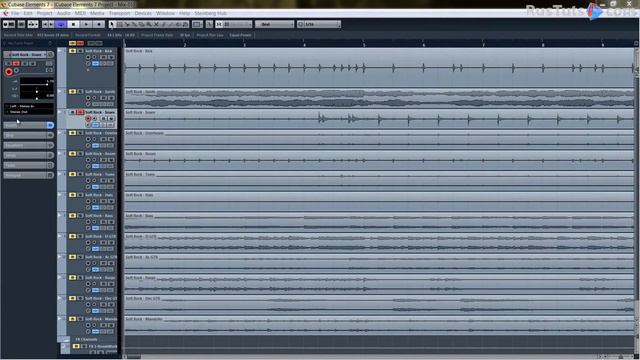Expand the Notepad inspector section
The image size is (640, 360).
[x=29, y=175]
